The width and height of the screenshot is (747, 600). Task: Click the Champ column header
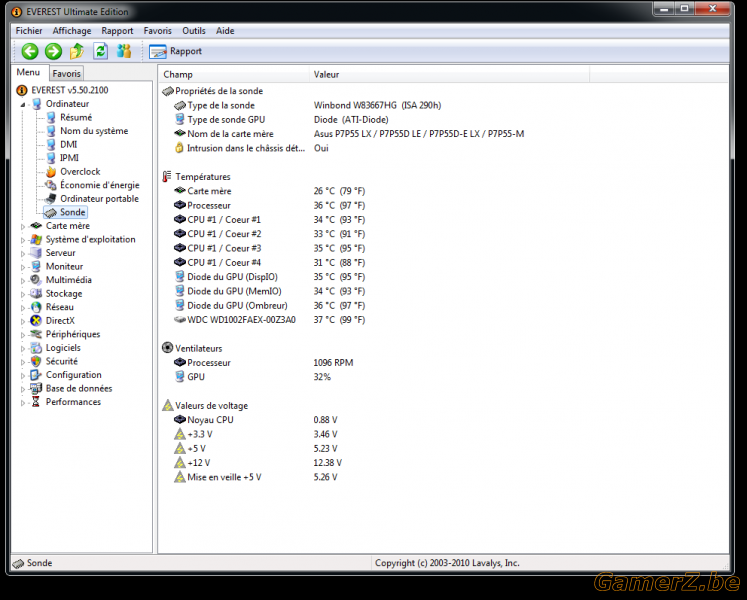click(x=233, y=74)
